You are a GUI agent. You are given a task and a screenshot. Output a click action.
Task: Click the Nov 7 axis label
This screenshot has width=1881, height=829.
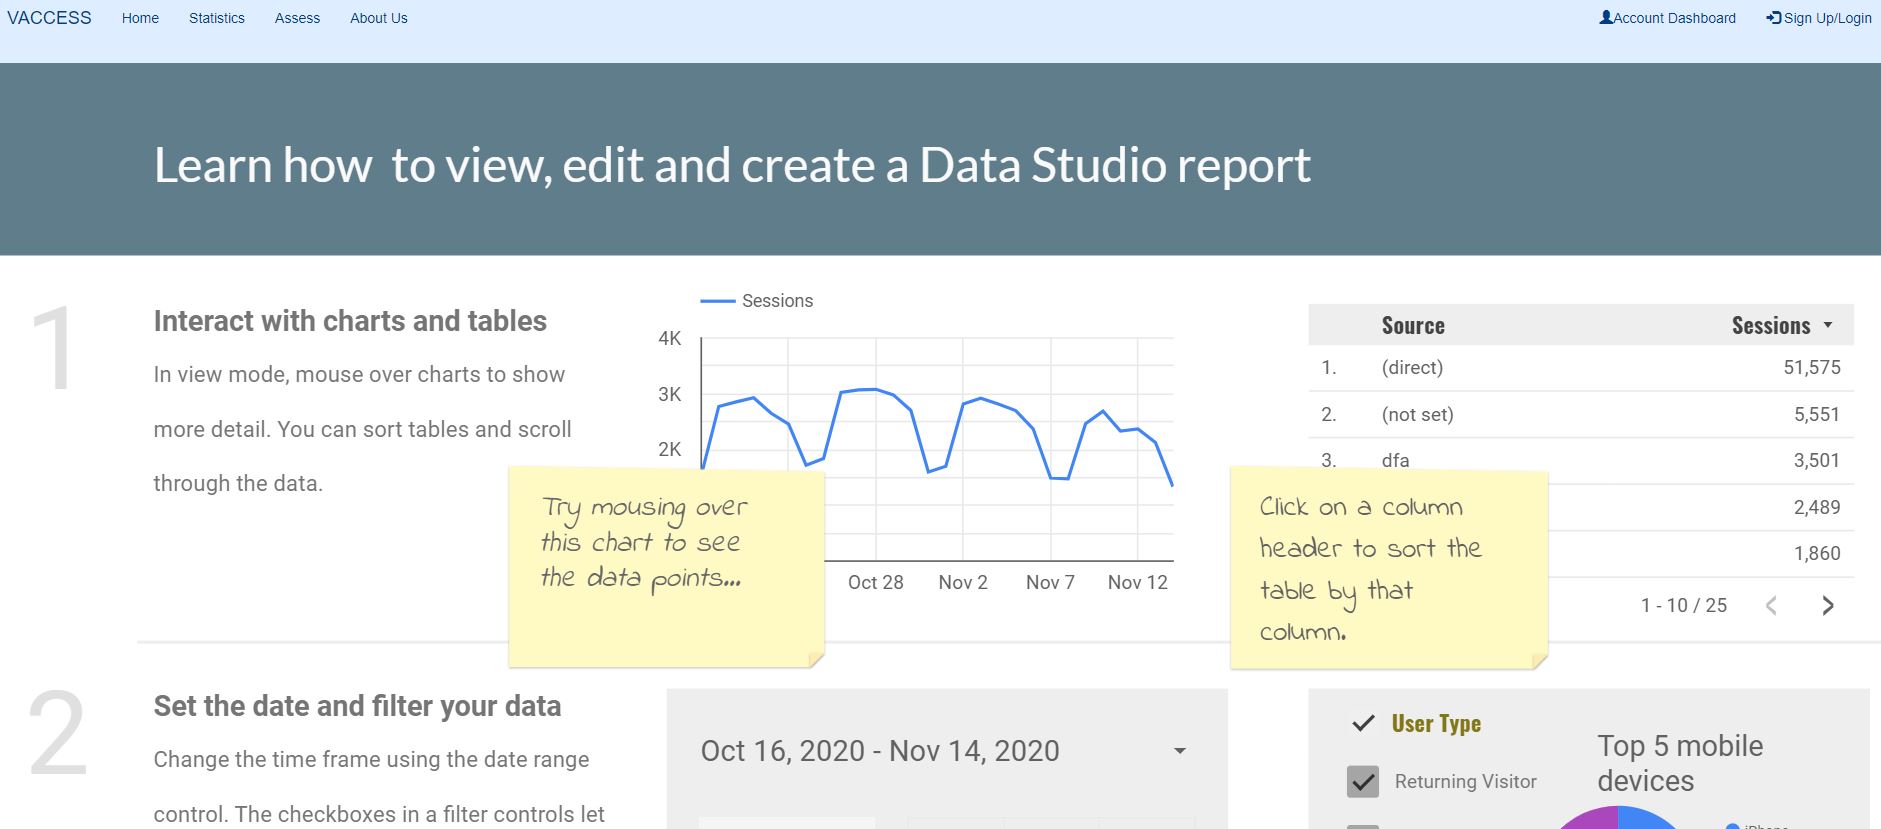[x=1050, y=582]
